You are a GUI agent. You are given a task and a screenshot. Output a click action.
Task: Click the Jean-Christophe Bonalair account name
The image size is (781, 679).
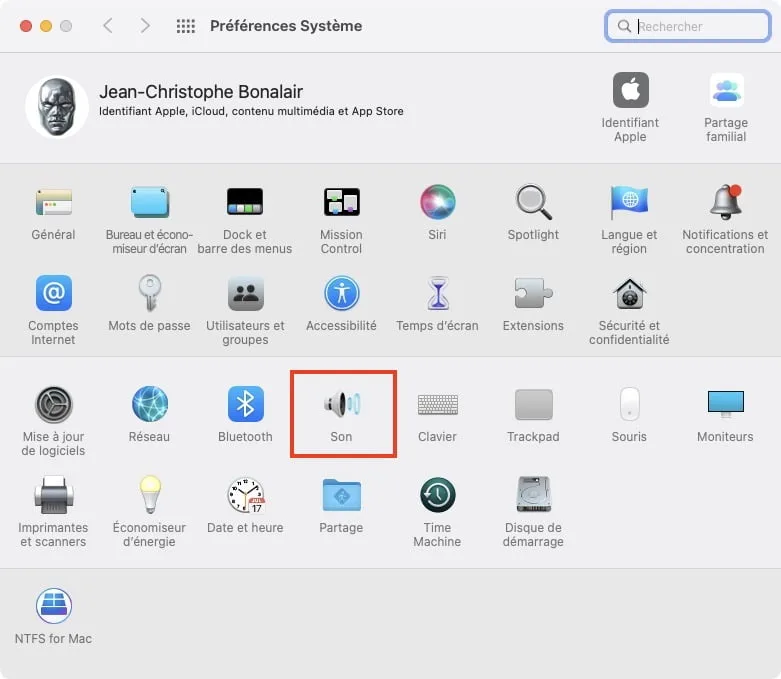click(201, 92)
